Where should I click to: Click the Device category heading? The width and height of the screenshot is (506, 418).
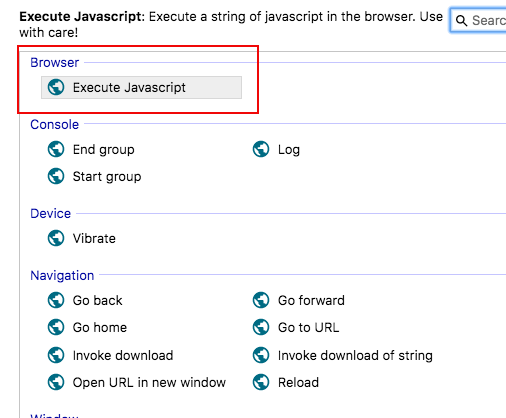(x=51, y=213)
